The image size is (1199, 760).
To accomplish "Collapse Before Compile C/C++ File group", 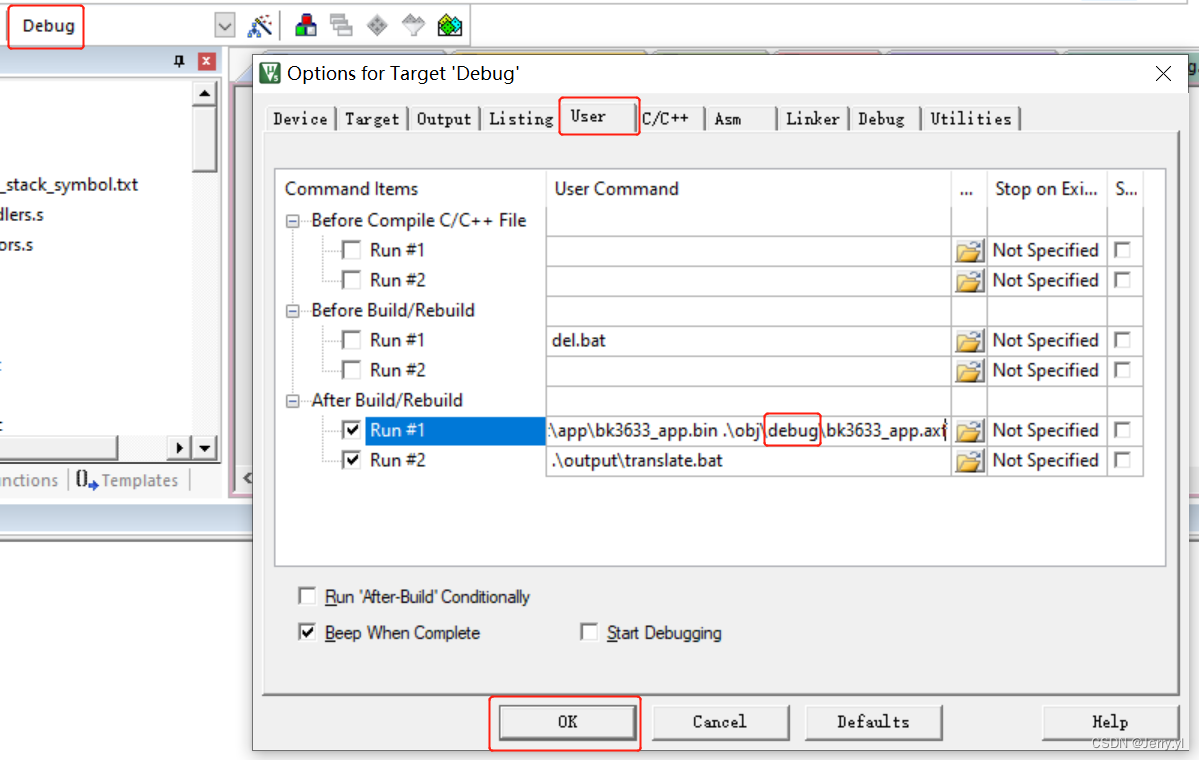I will click(292, 221).
